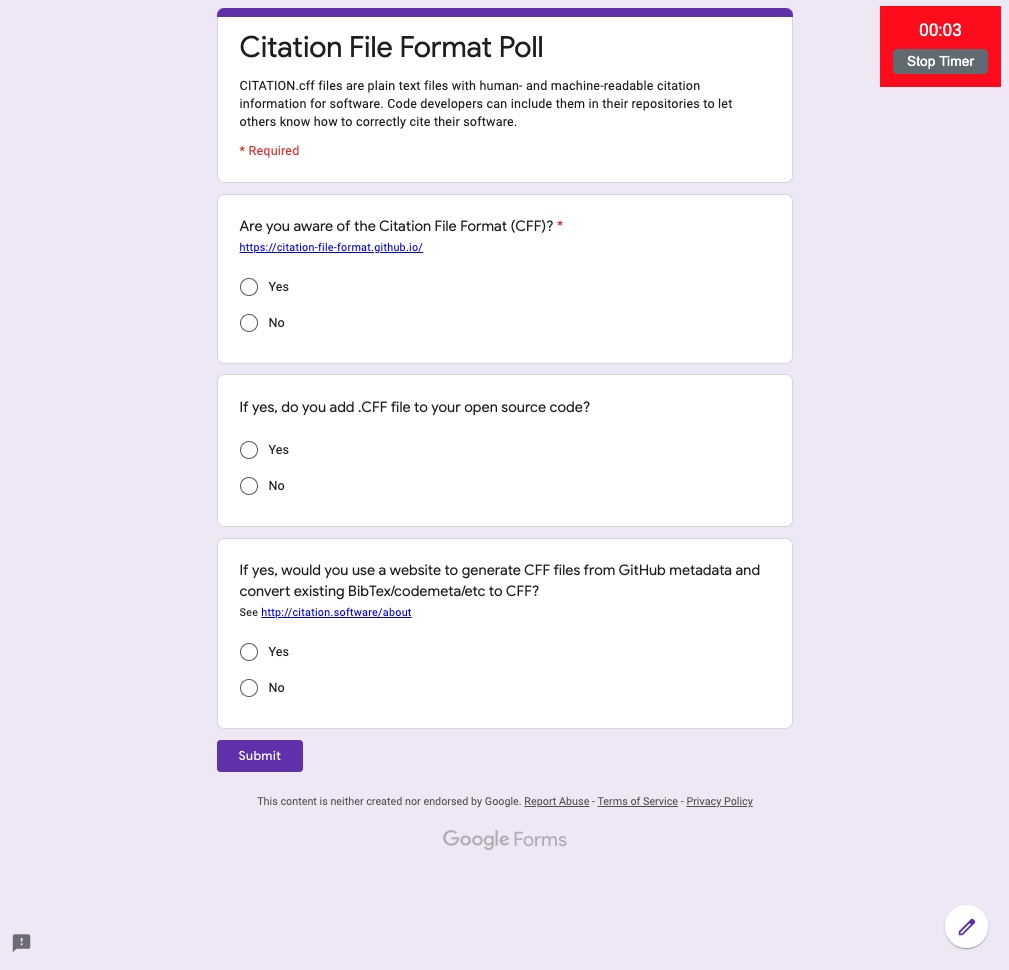Open Terms of Service
Image resolution: width=1009 pixels, height=970 pixels.
coord(637,801)
